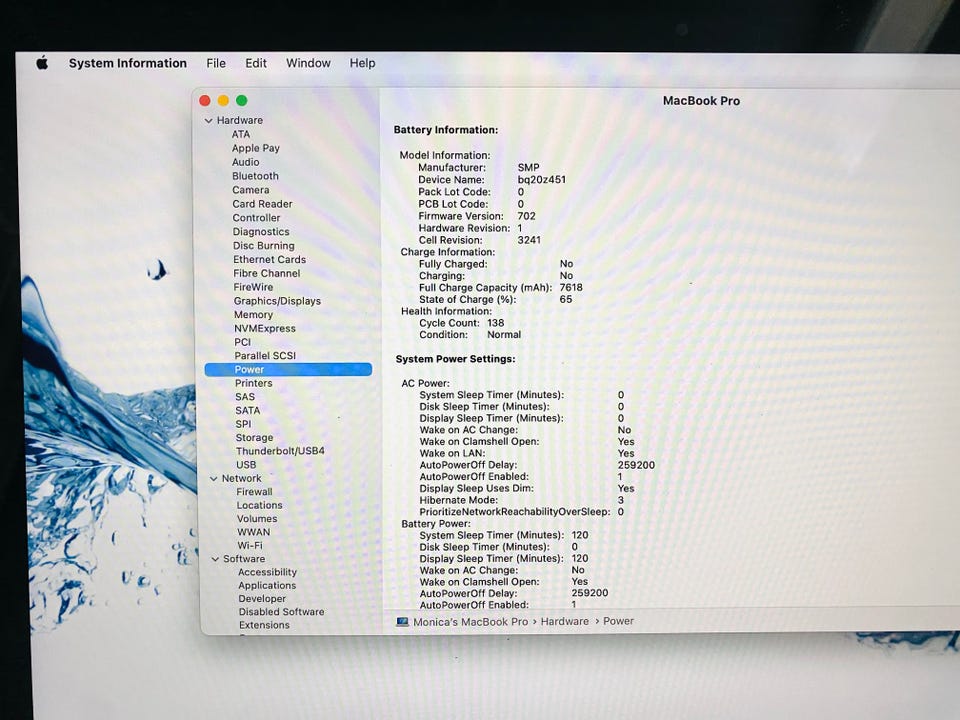Screen dimensions: 960x720
Task: Collapse the Network section
Action: pyautogui.click(x=214, y=478)
